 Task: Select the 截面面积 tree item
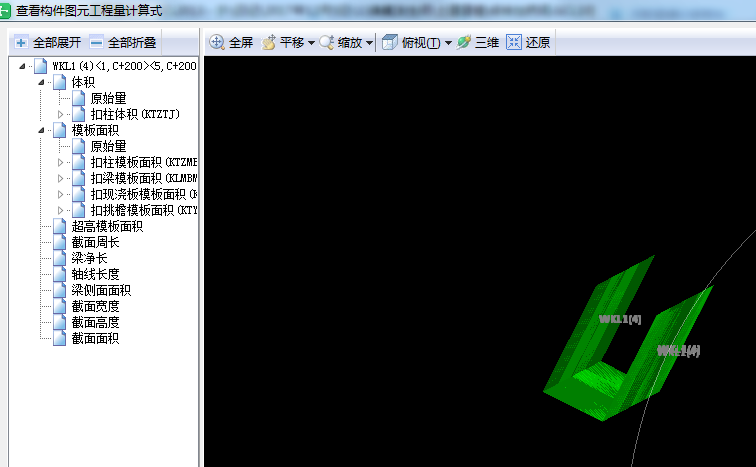click(x=95, y=338)
